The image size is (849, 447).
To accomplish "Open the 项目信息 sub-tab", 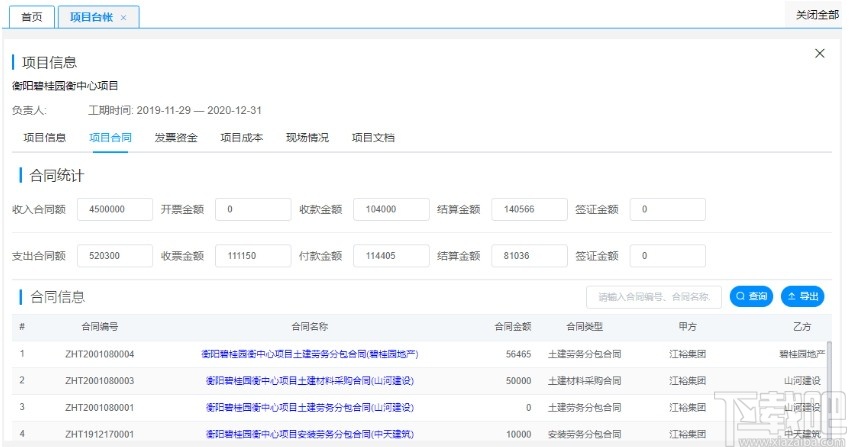I will coord(44,137).
